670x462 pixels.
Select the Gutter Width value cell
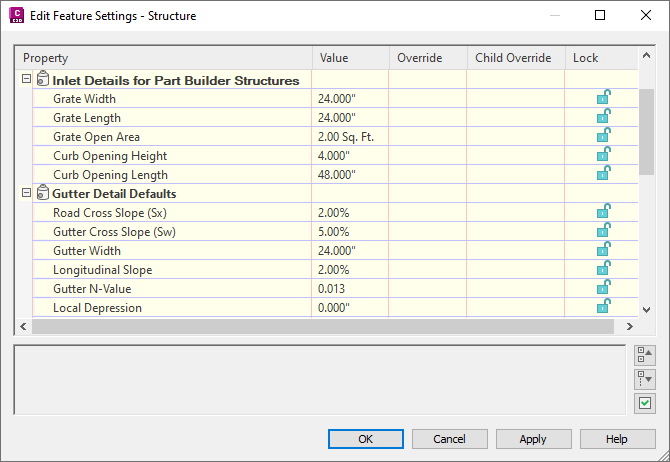[x=349, y=250]
